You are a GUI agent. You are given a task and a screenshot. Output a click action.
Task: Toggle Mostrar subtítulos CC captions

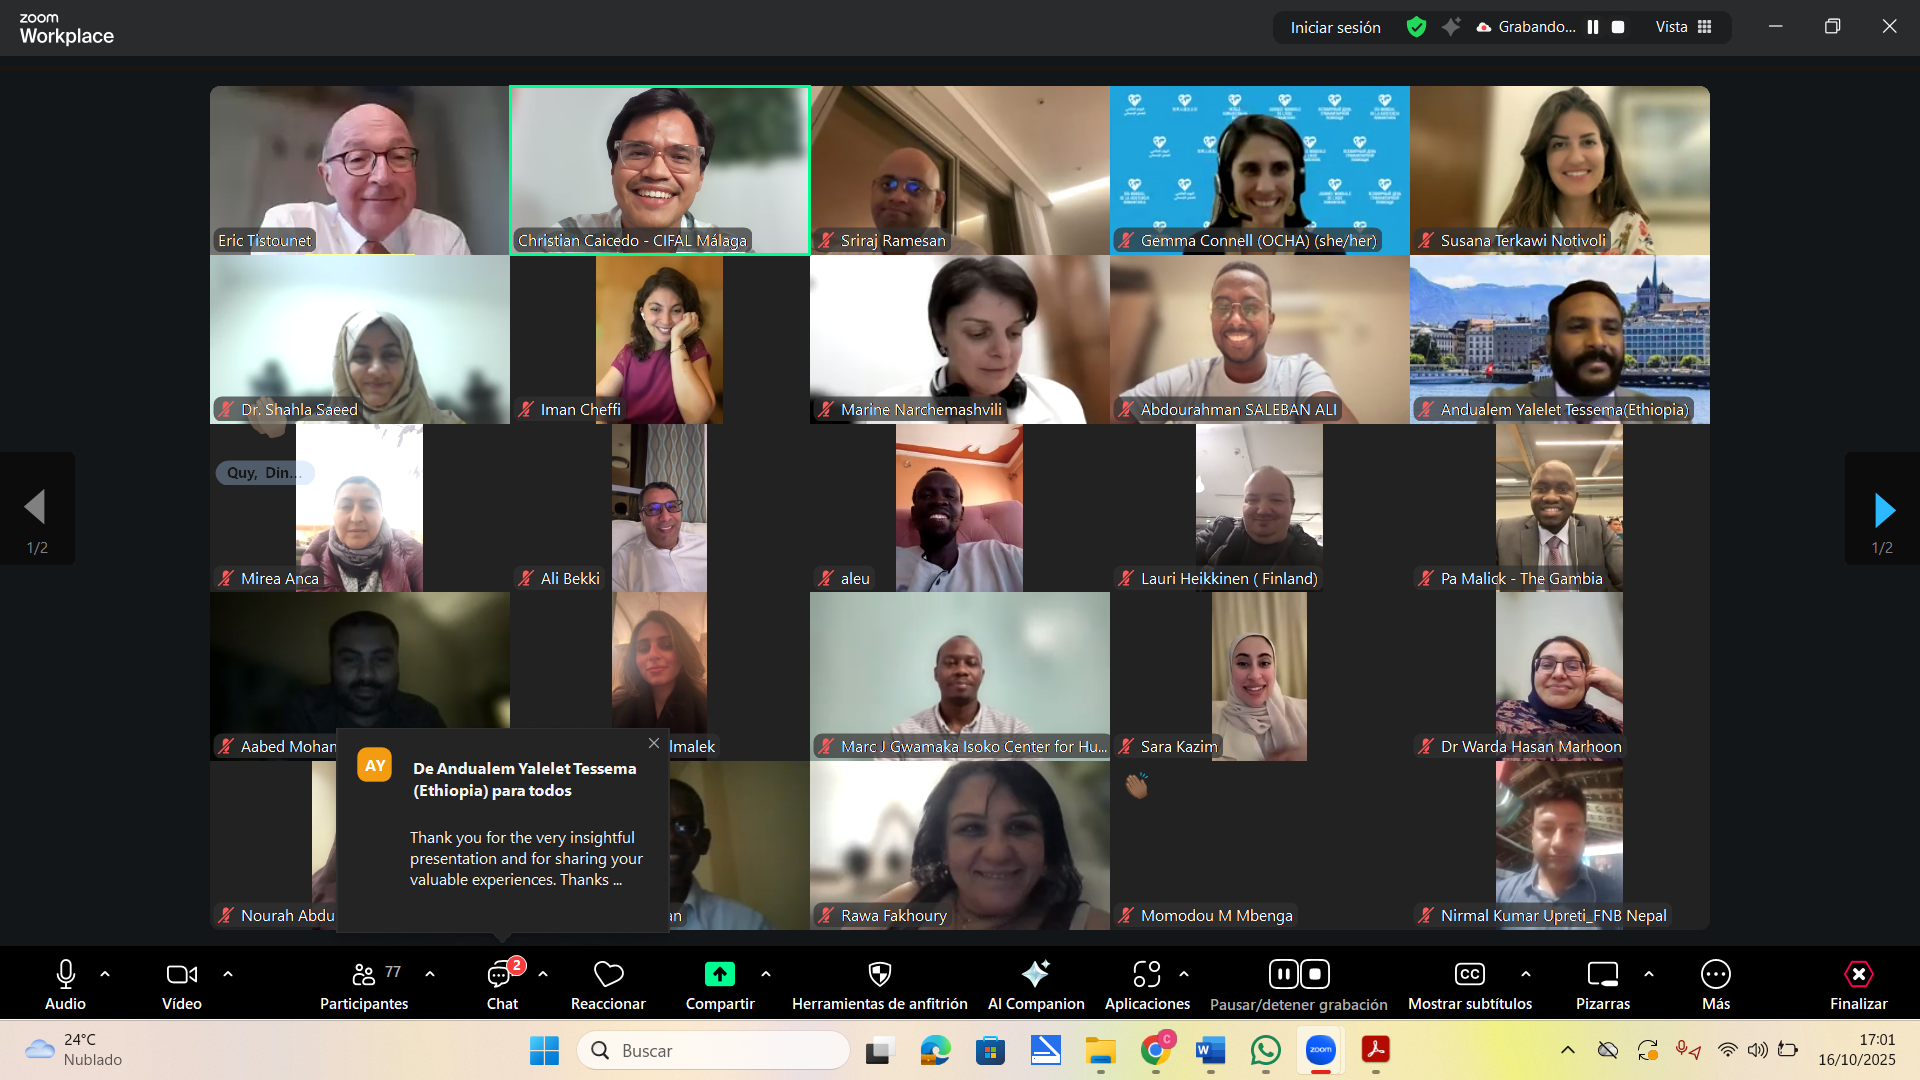[1469, 974]
